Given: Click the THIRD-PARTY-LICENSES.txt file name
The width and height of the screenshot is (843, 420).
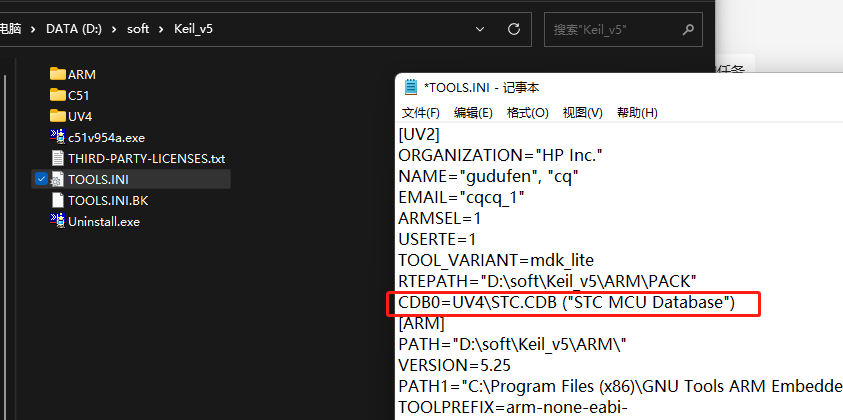Looking at the screenshot, I should [x=146, y=159].
